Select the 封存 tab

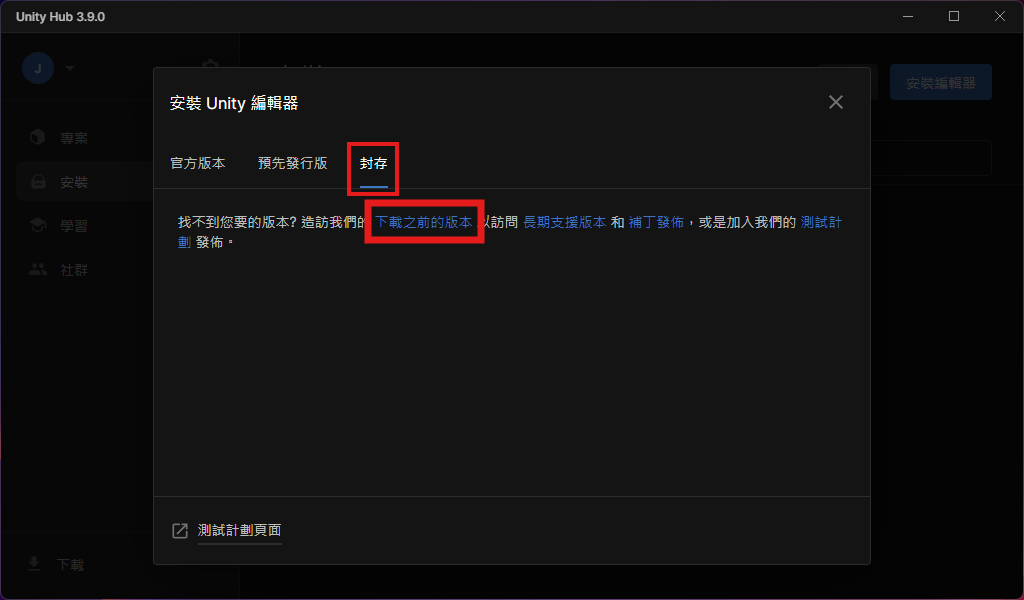coord(374,163)
